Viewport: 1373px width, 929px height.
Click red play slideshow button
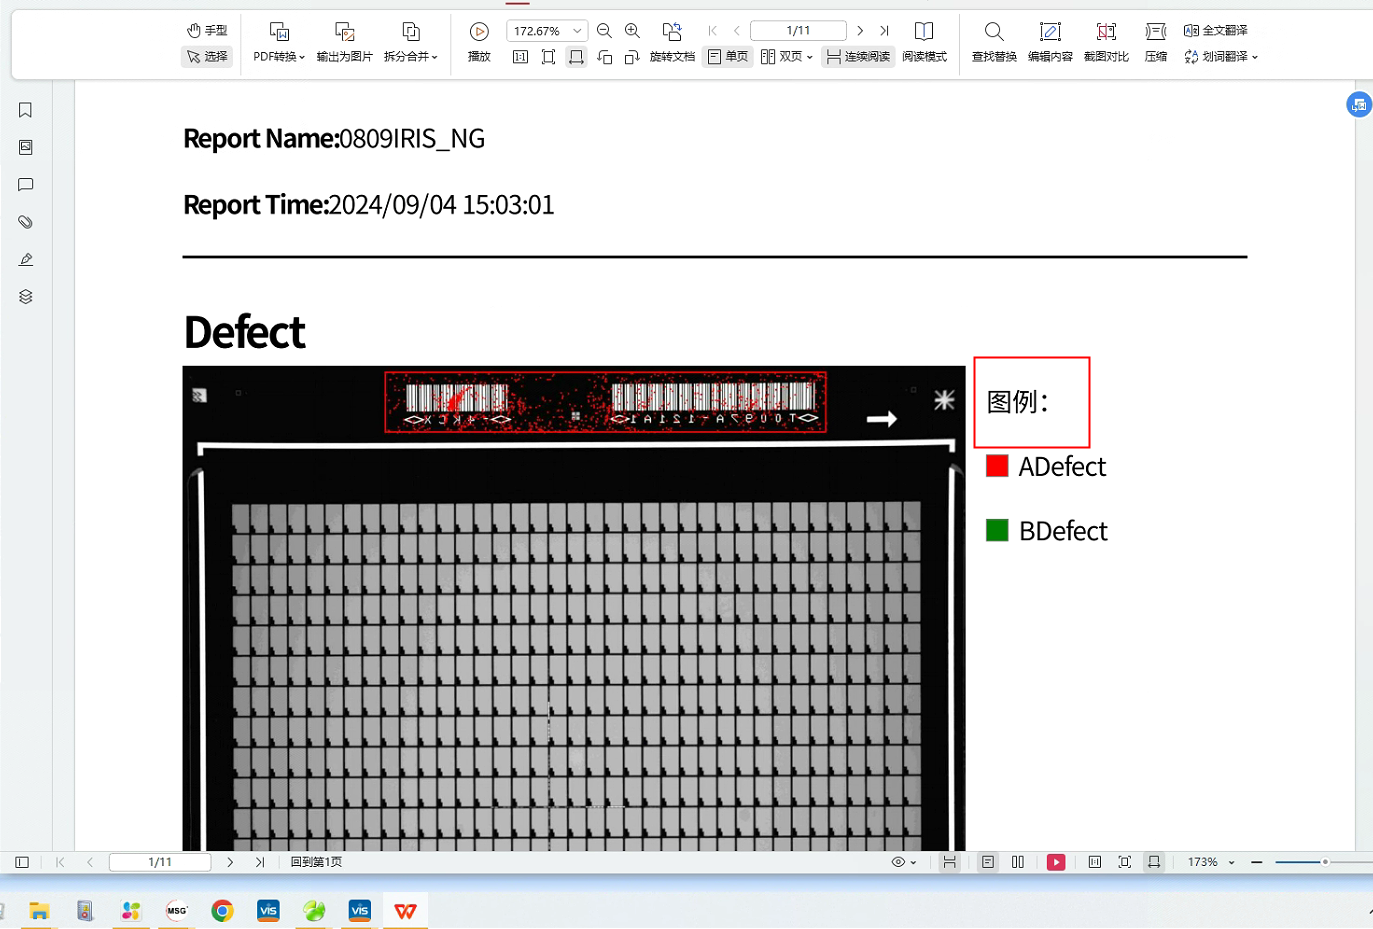pyautogui.click(x=1056, y=862)
